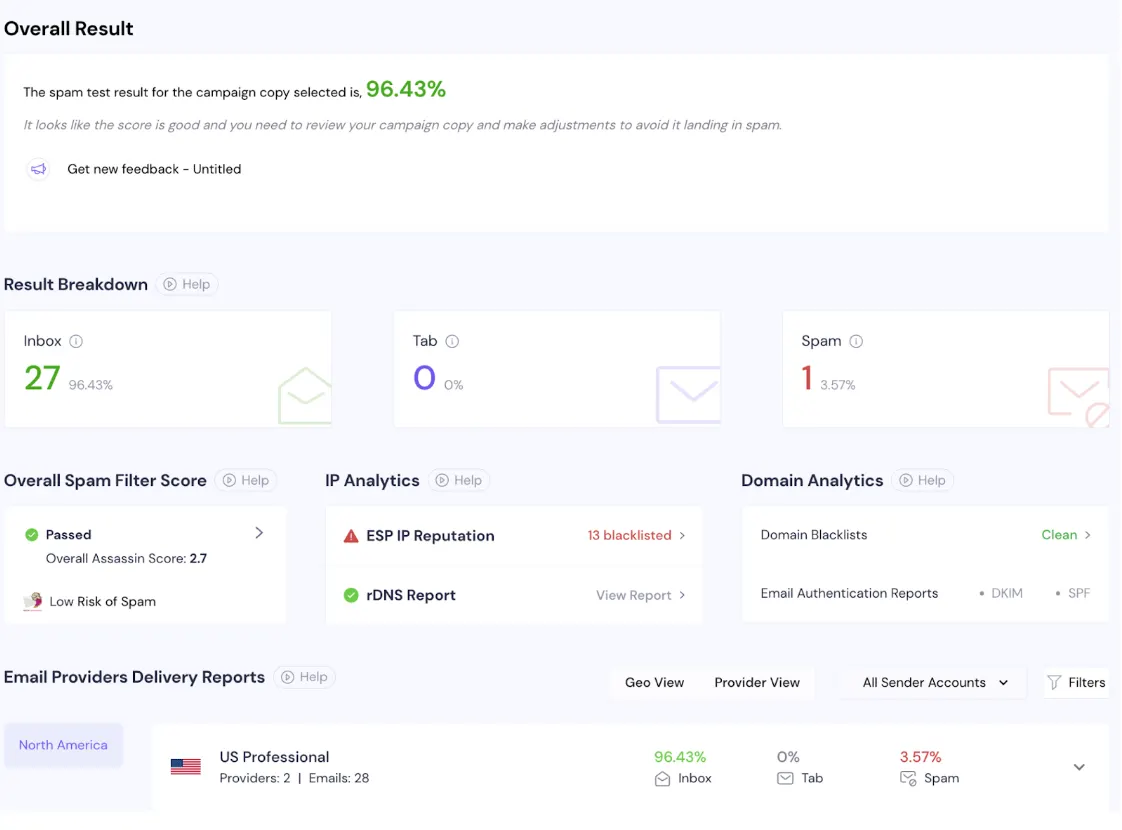Image resolution: width=1122 pixels, height=830 pixels.
Task: Click the US Professional title text
Action: (274, 757)
